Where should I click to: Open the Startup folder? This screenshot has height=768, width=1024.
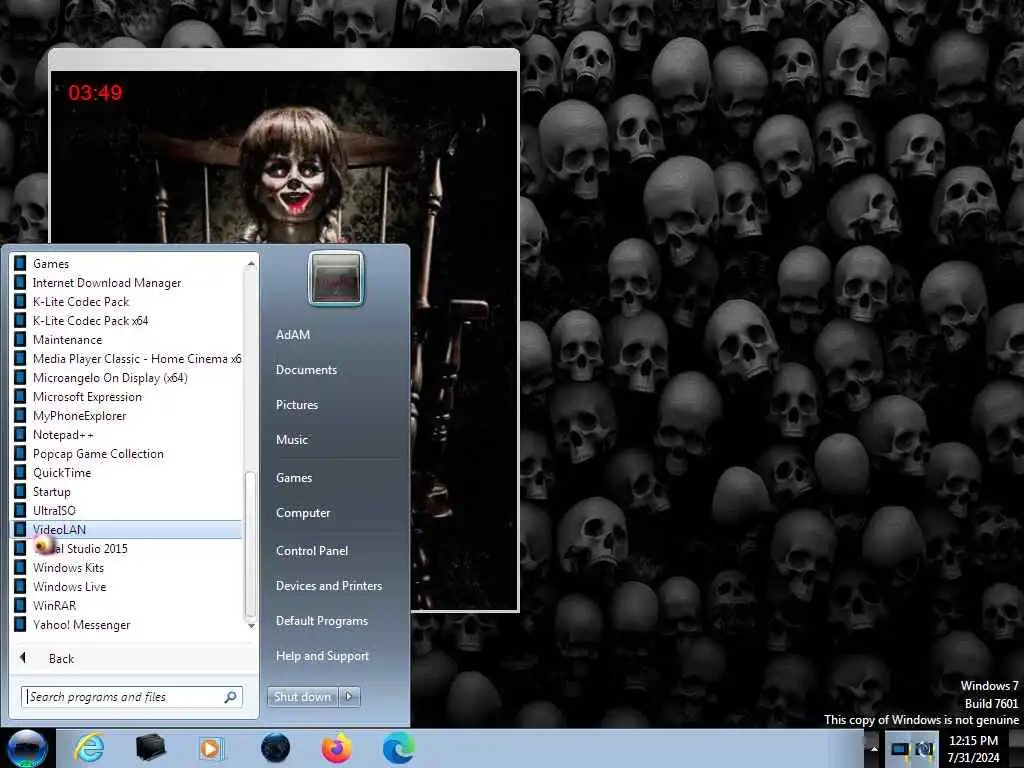coord(127,491)
